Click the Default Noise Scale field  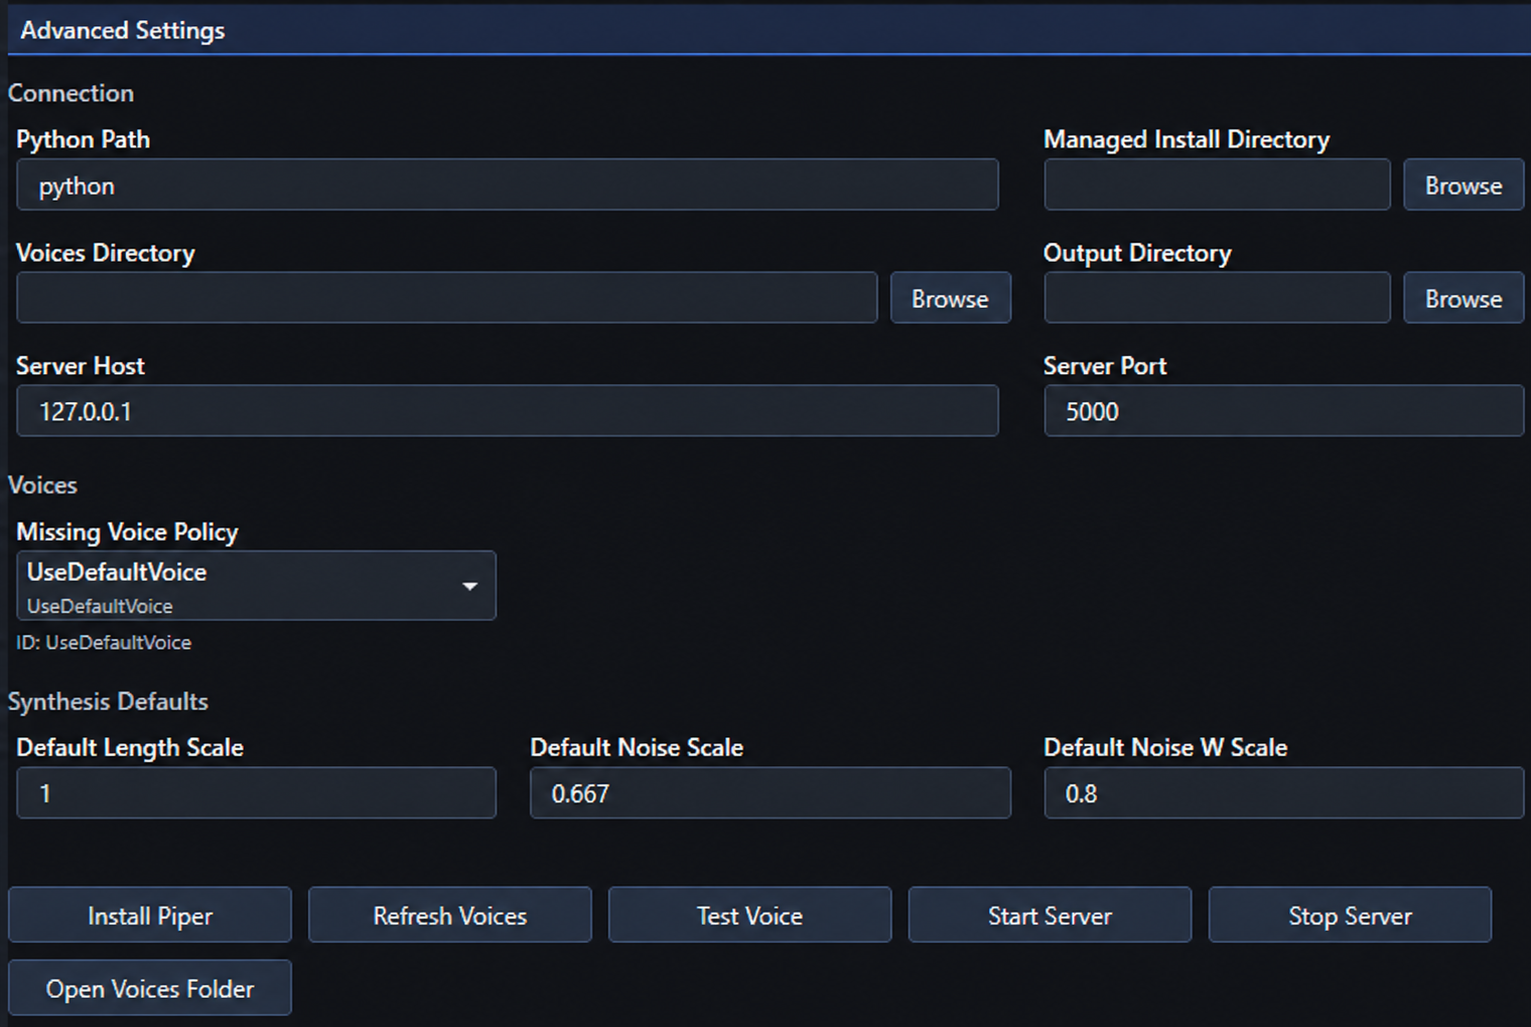[770, 793]
